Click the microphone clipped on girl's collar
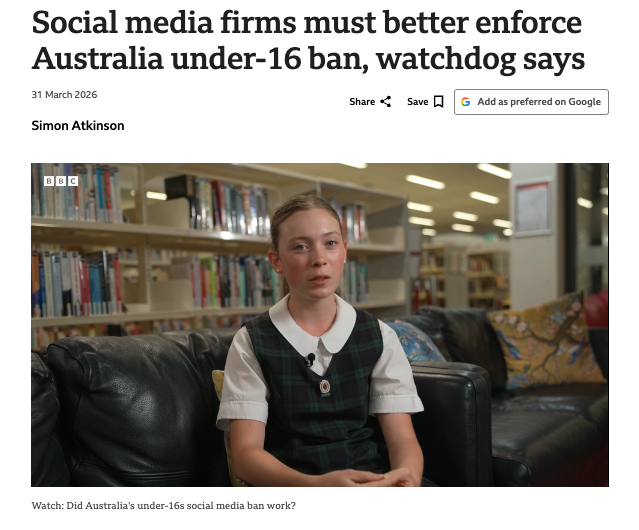The image size is (639, 530). tap(311, 359)
